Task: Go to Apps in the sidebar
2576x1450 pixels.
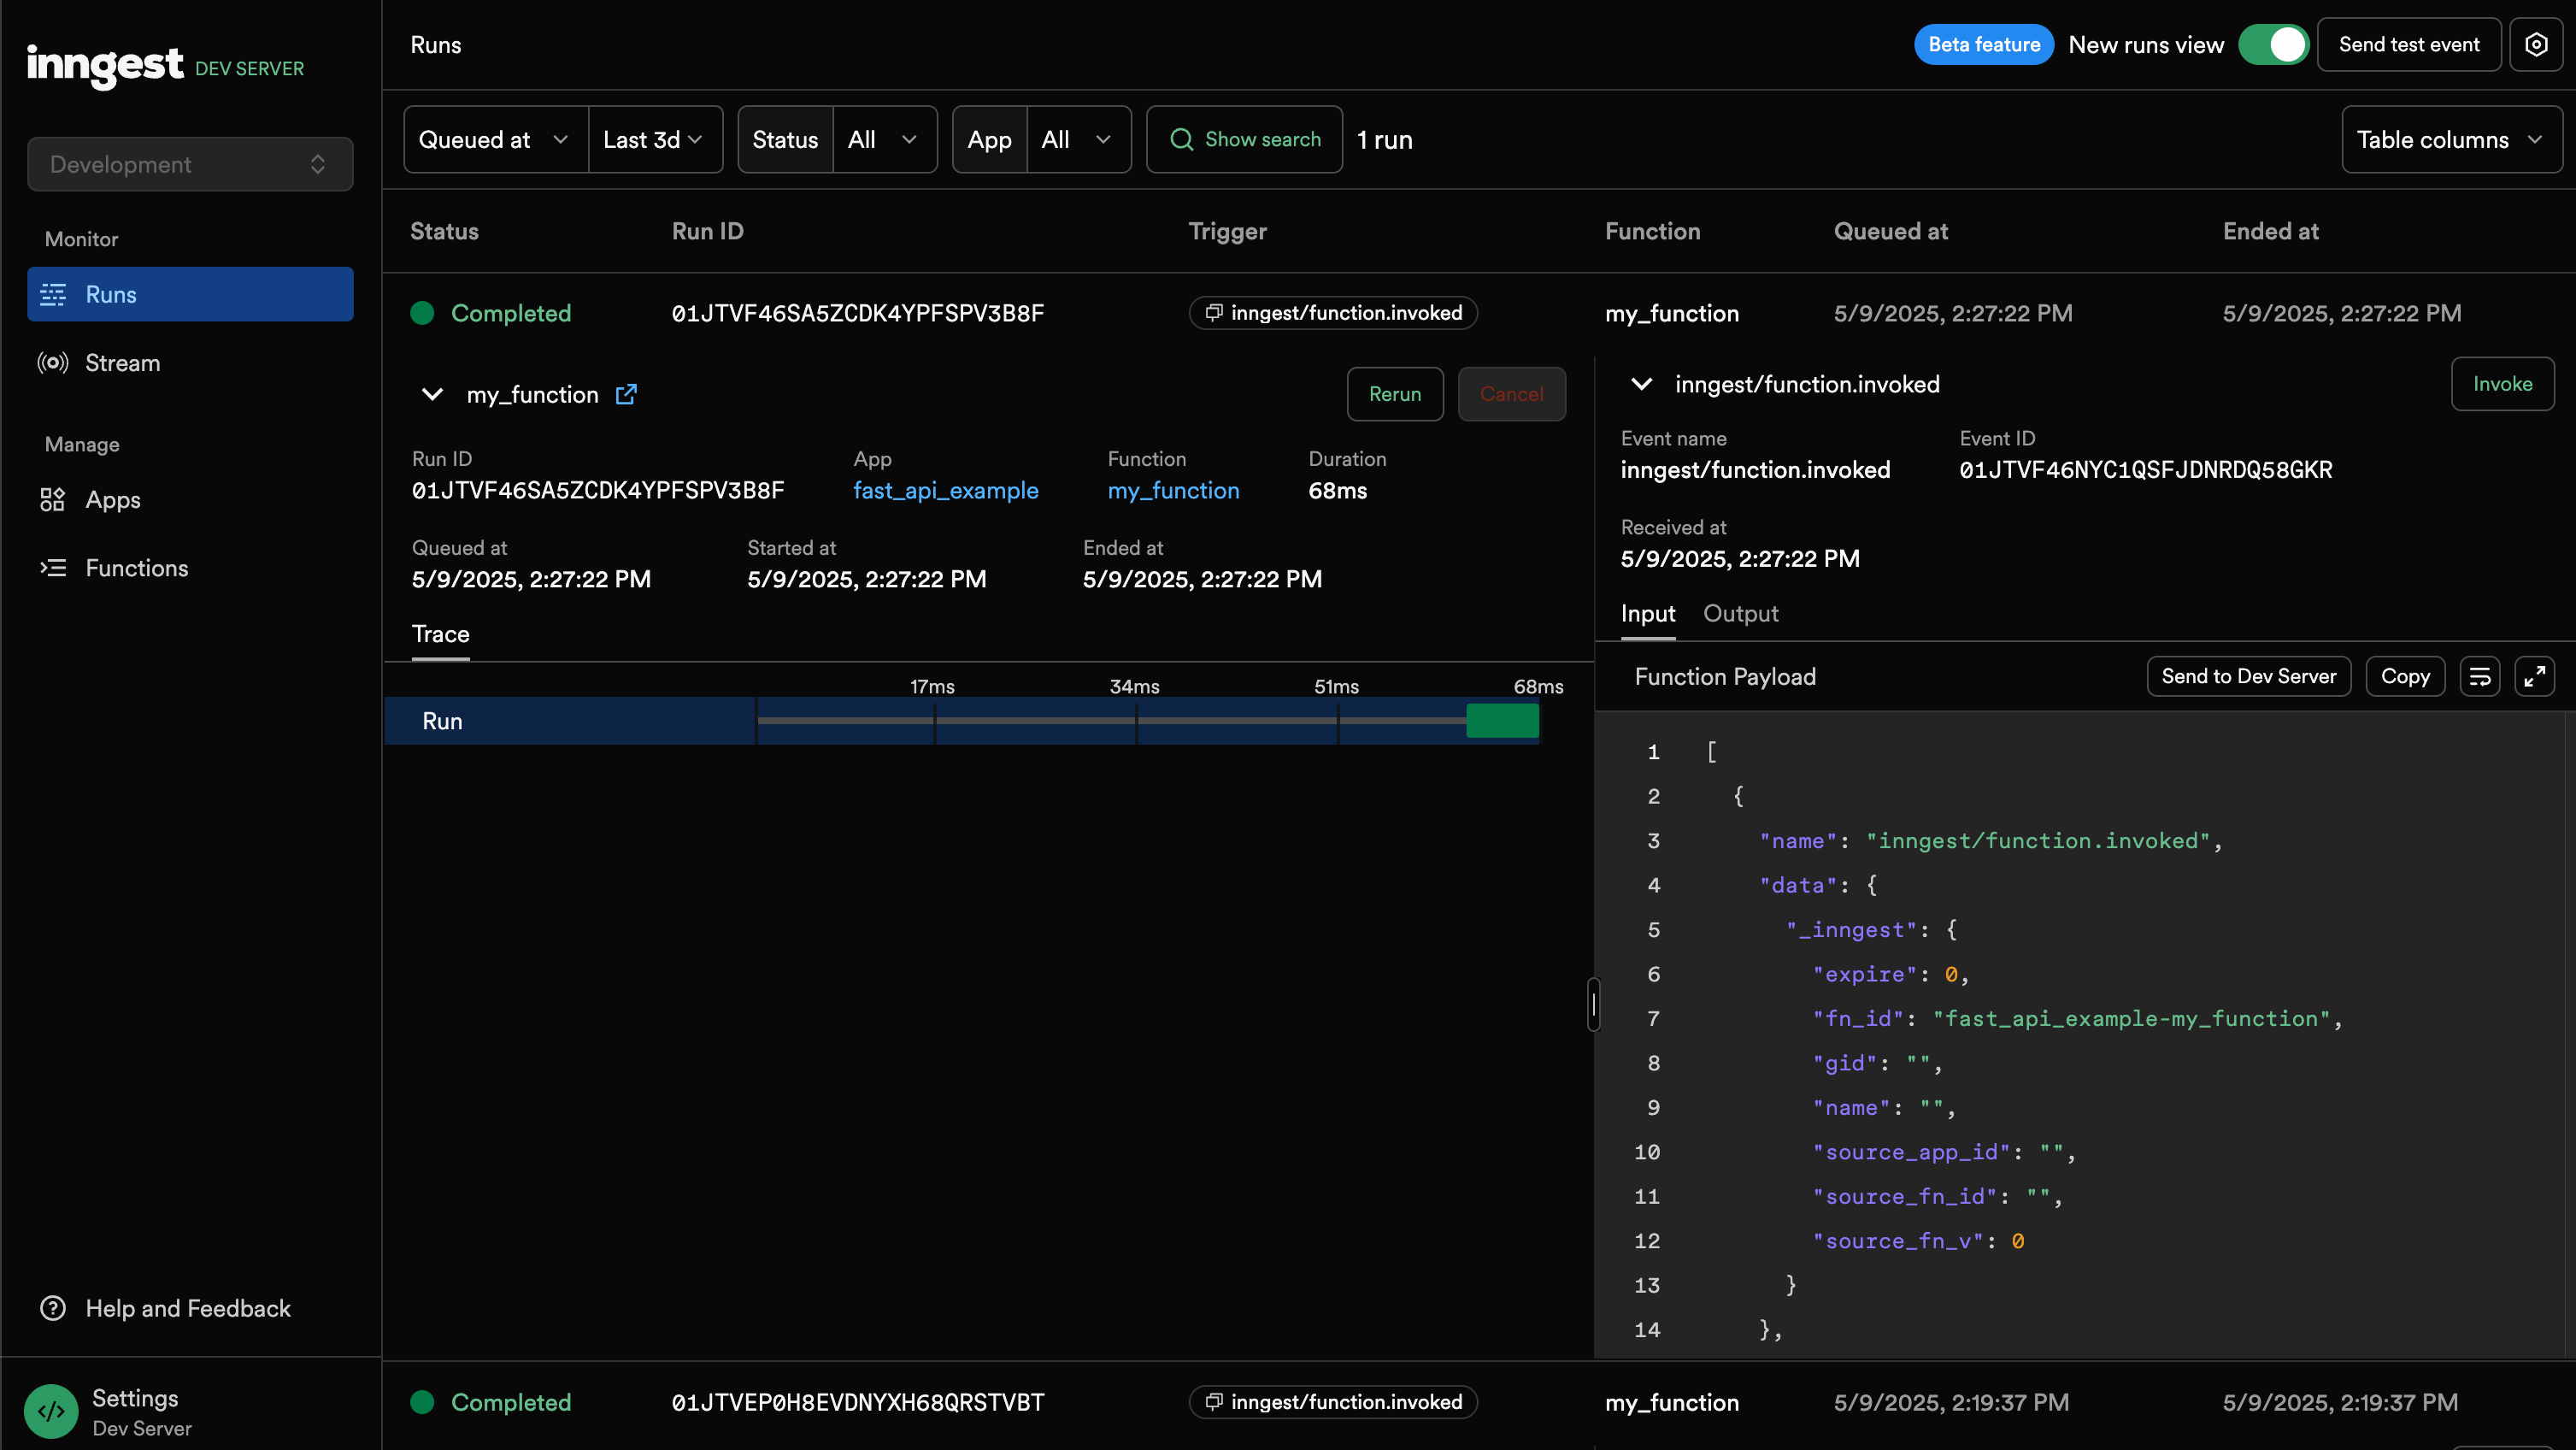Action: pos(112,500)
